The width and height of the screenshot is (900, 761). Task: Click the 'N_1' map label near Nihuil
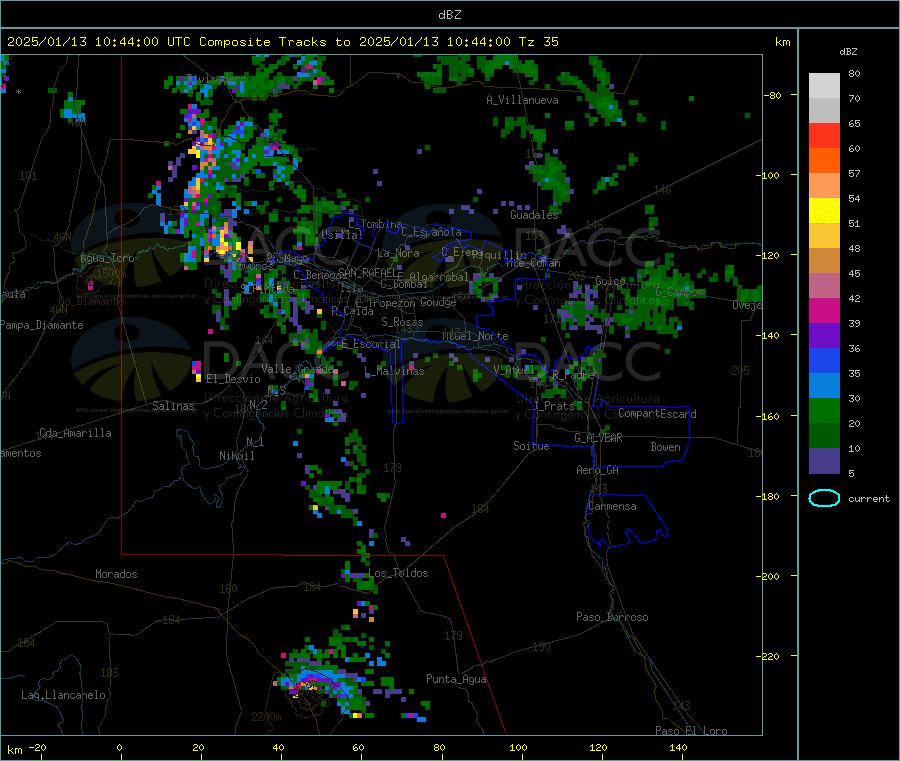(x=255, y=442)
